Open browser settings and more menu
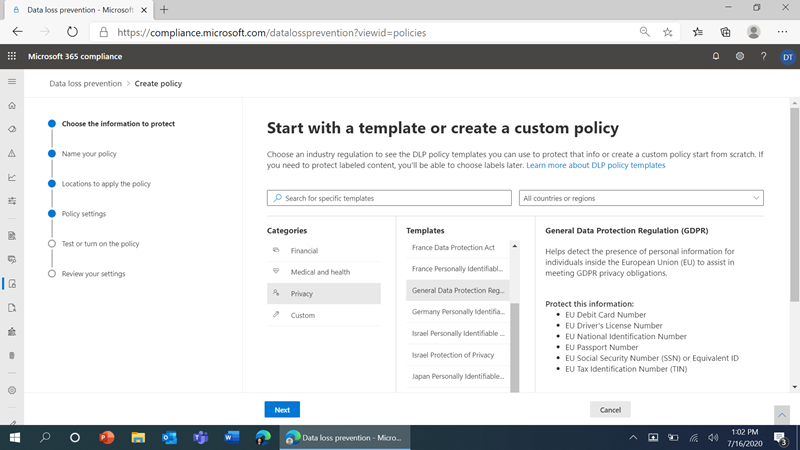 (782, 32)
